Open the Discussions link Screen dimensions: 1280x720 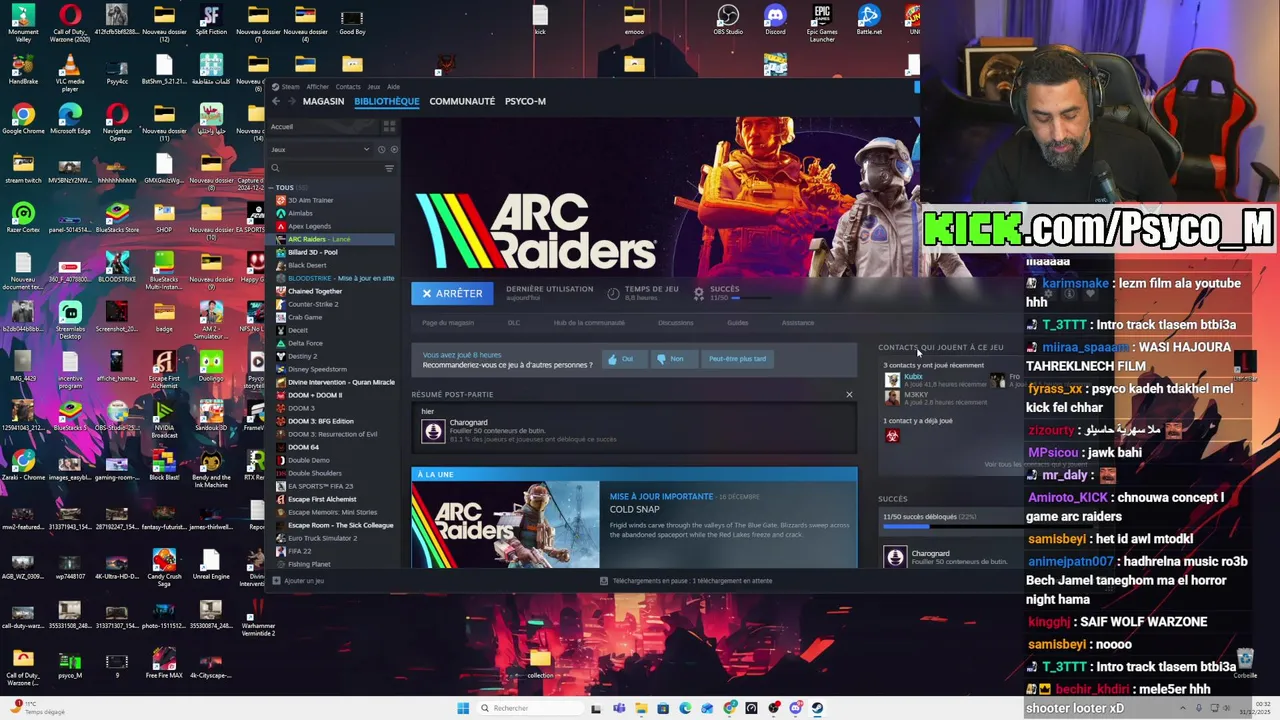click(x=675, y=323)
